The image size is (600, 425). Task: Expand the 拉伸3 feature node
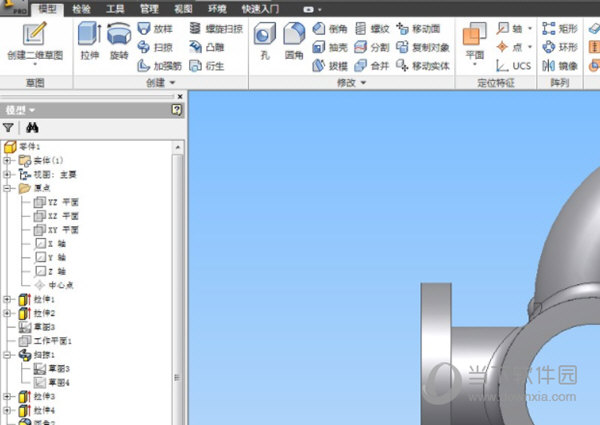(7, 396)
